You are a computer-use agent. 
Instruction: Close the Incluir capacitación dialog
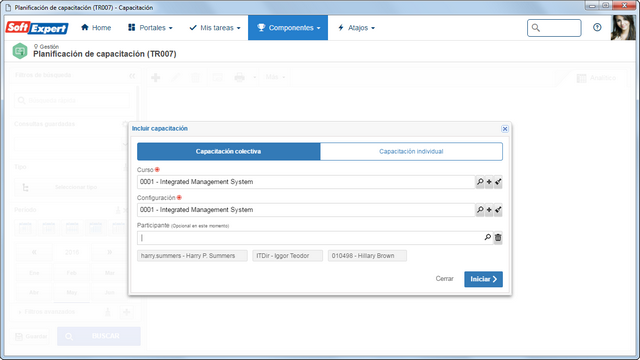click(505, 129)
